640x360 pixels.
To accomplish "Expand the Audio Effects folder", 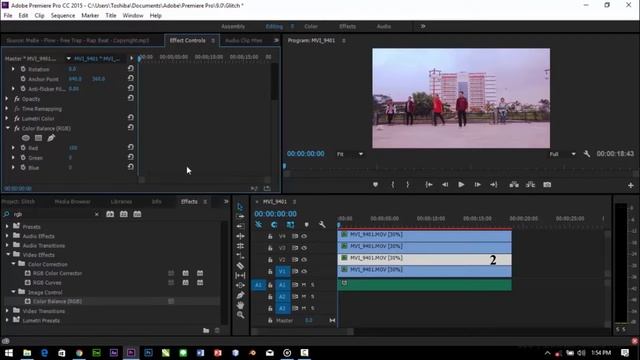I will (x=7, y=236).
